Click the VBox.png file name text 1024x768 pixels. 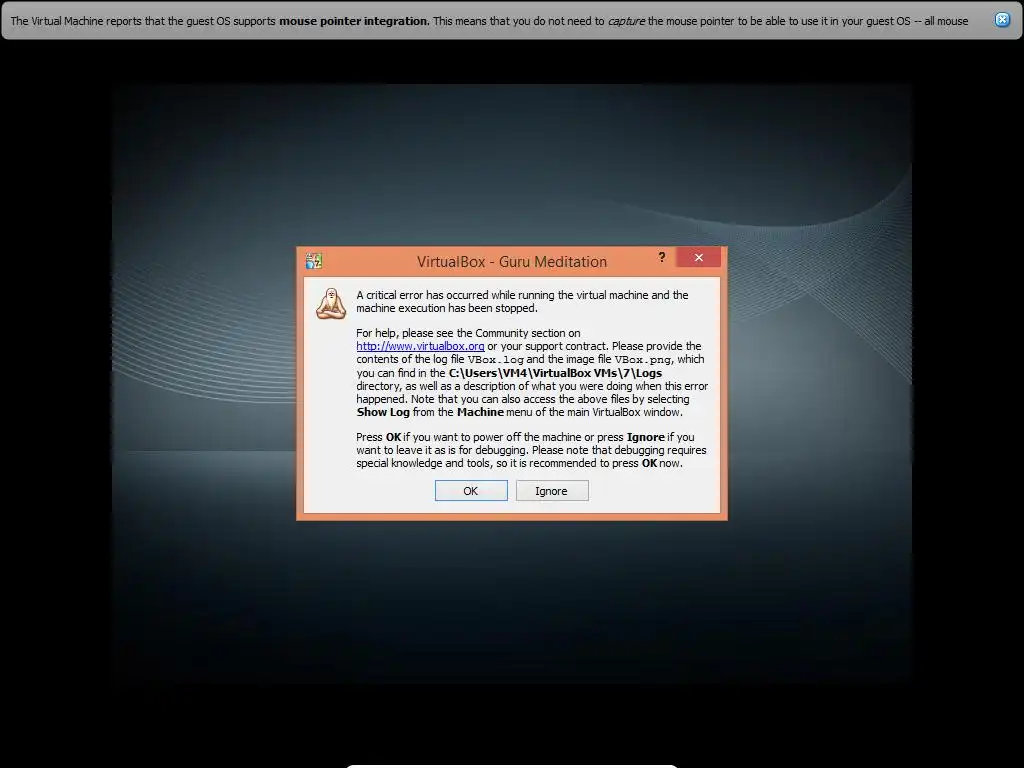[643, 360]
